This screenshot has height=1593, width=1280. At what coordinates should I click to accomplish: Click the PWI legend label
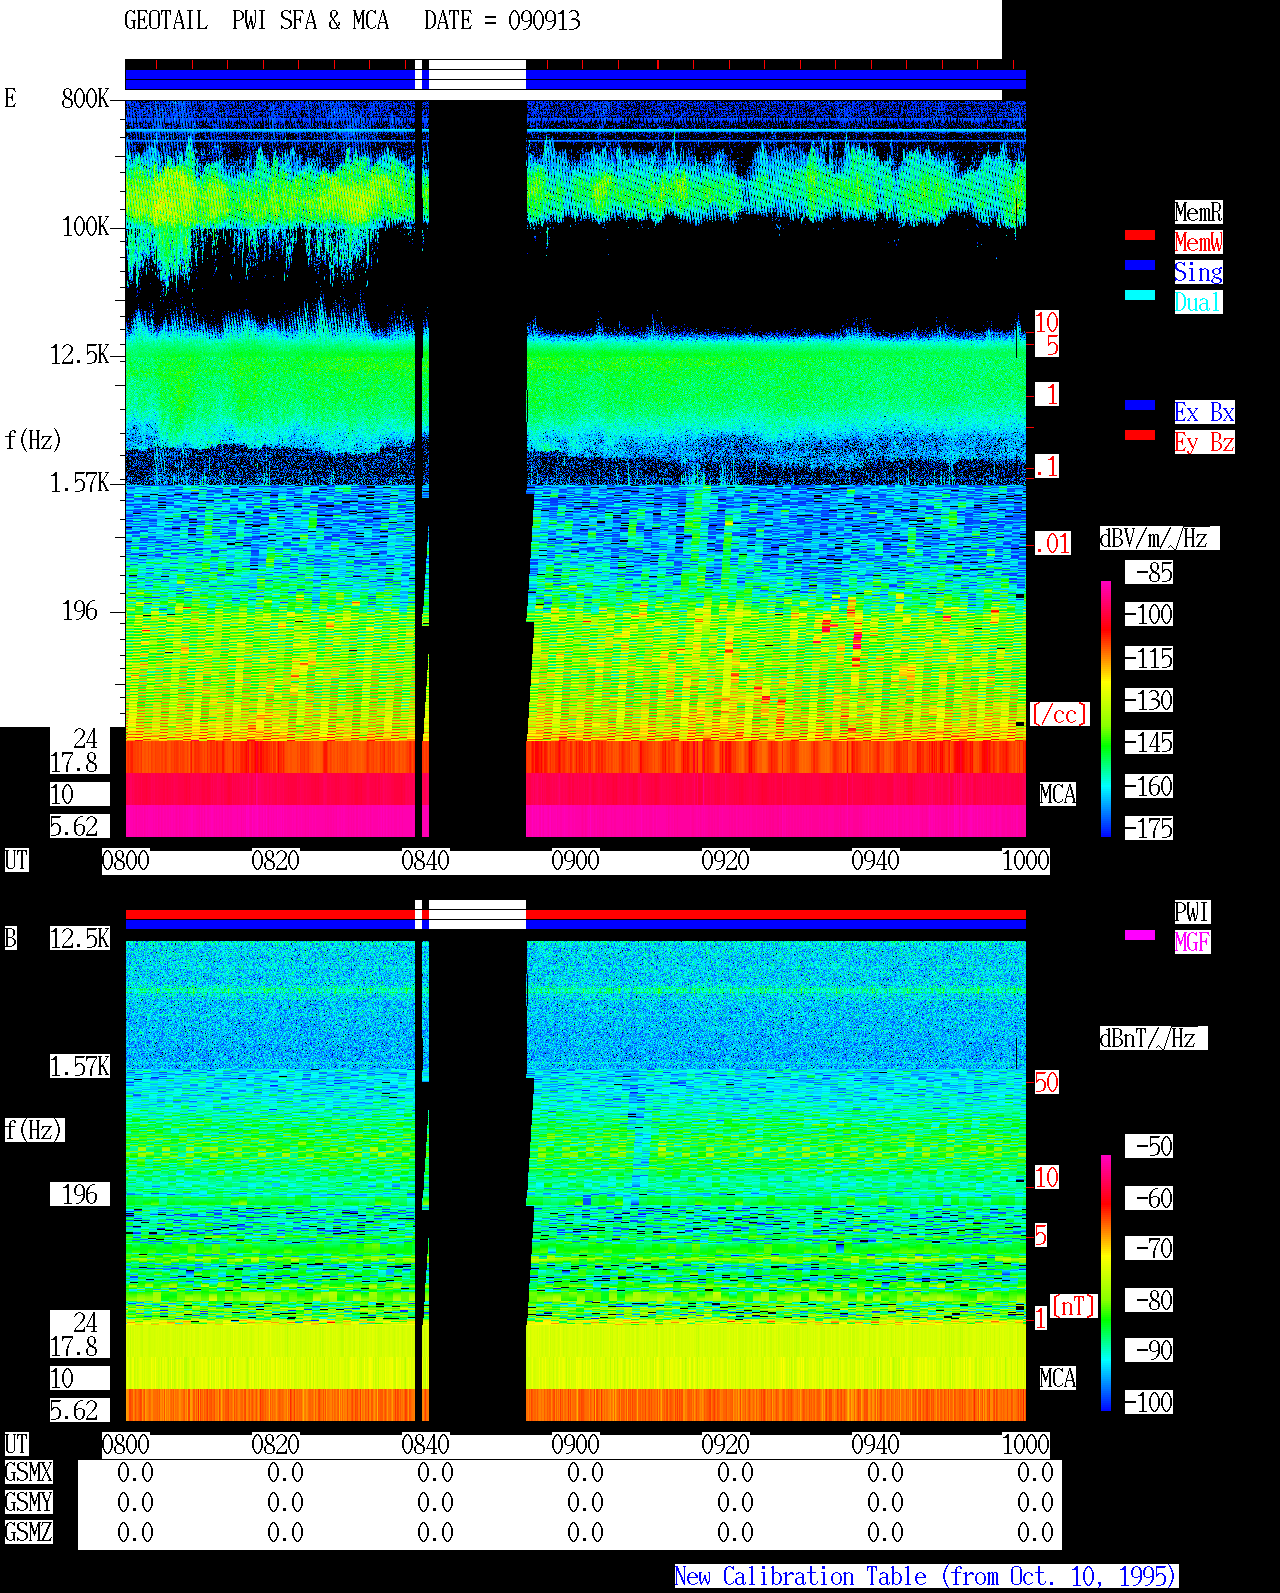click(1192, 912)
